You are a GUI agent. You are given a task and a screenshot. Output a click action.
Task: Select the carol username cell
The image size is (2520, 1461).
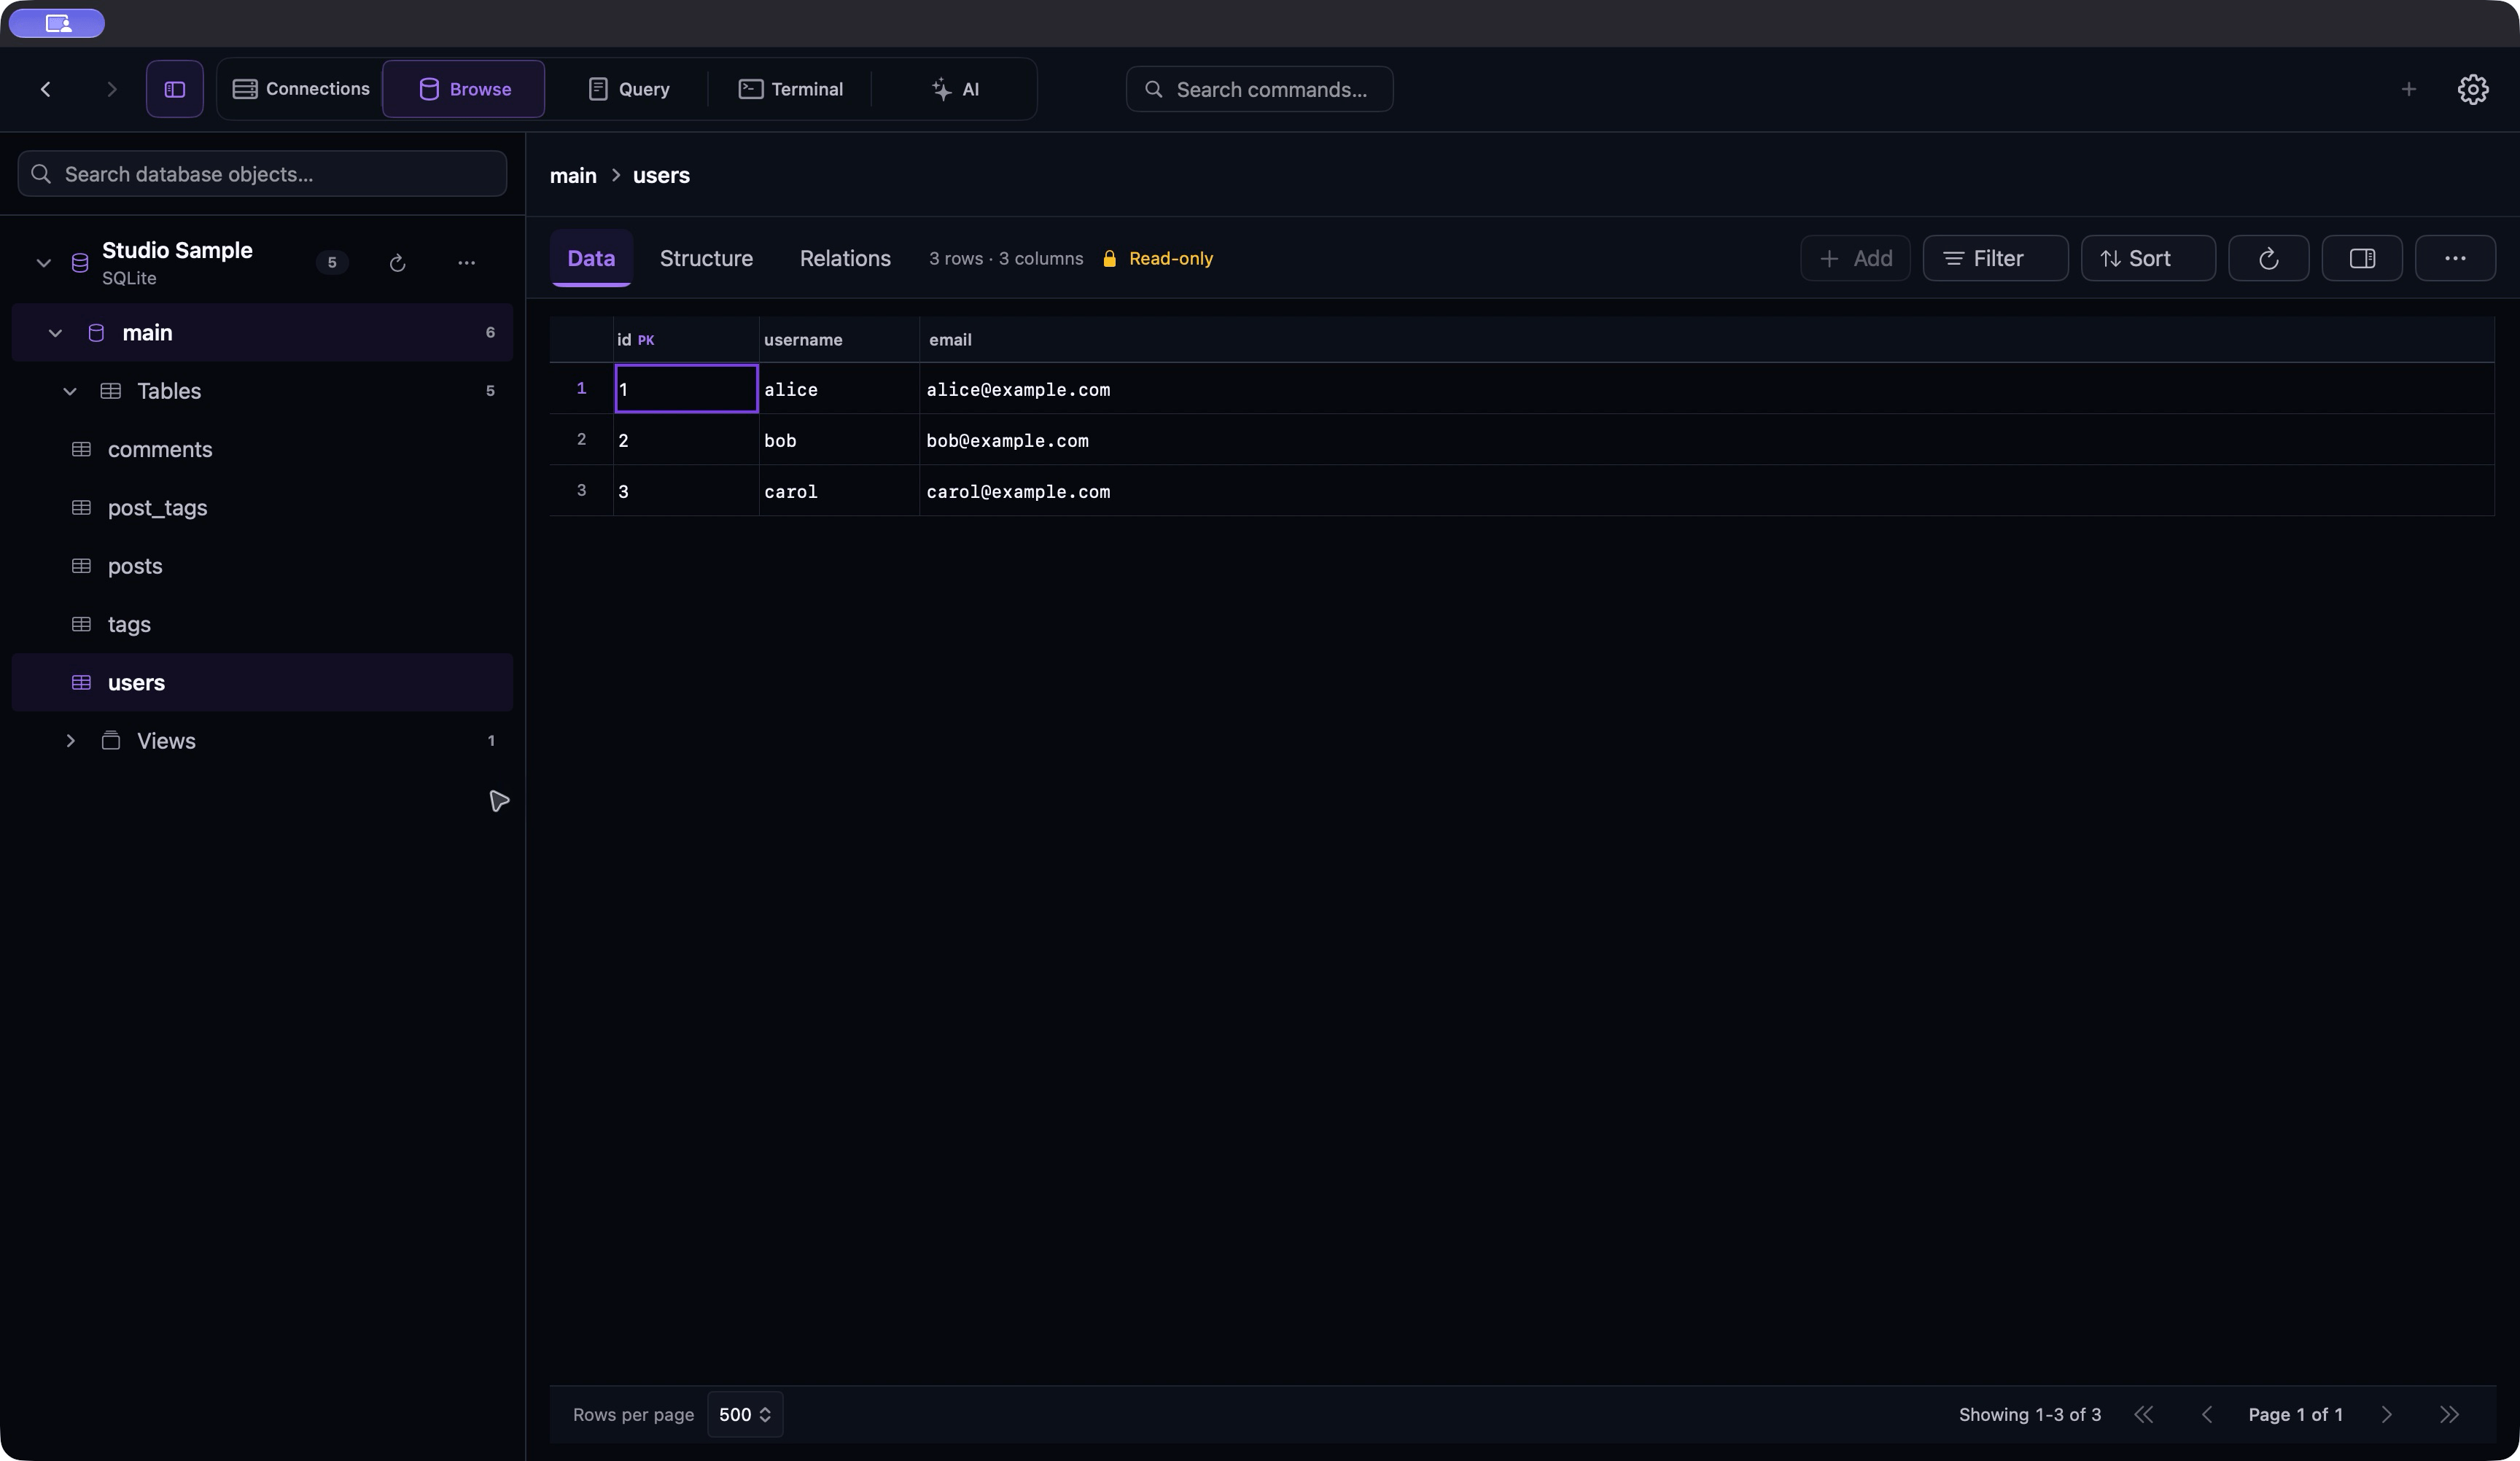839,491
